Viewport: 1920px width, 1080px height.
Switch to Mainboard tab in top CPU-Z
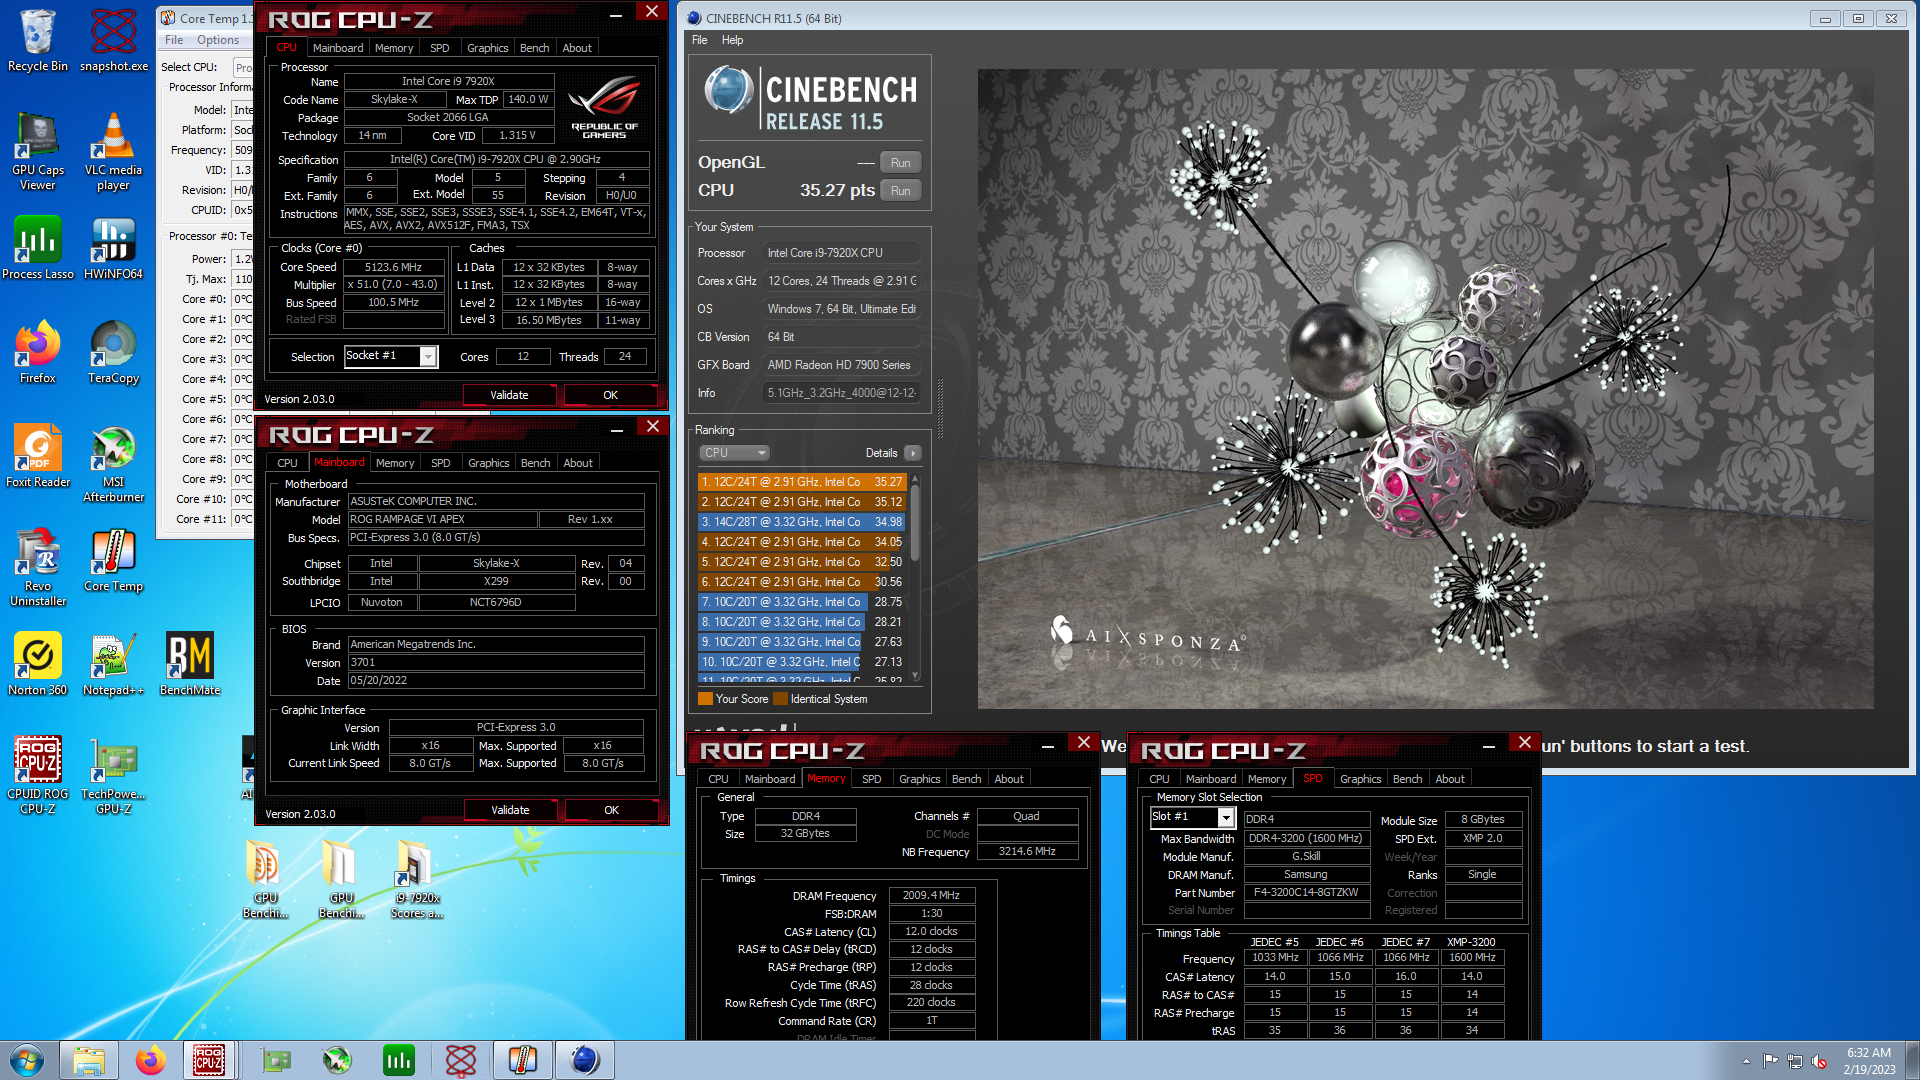click(x=338, y=48)
